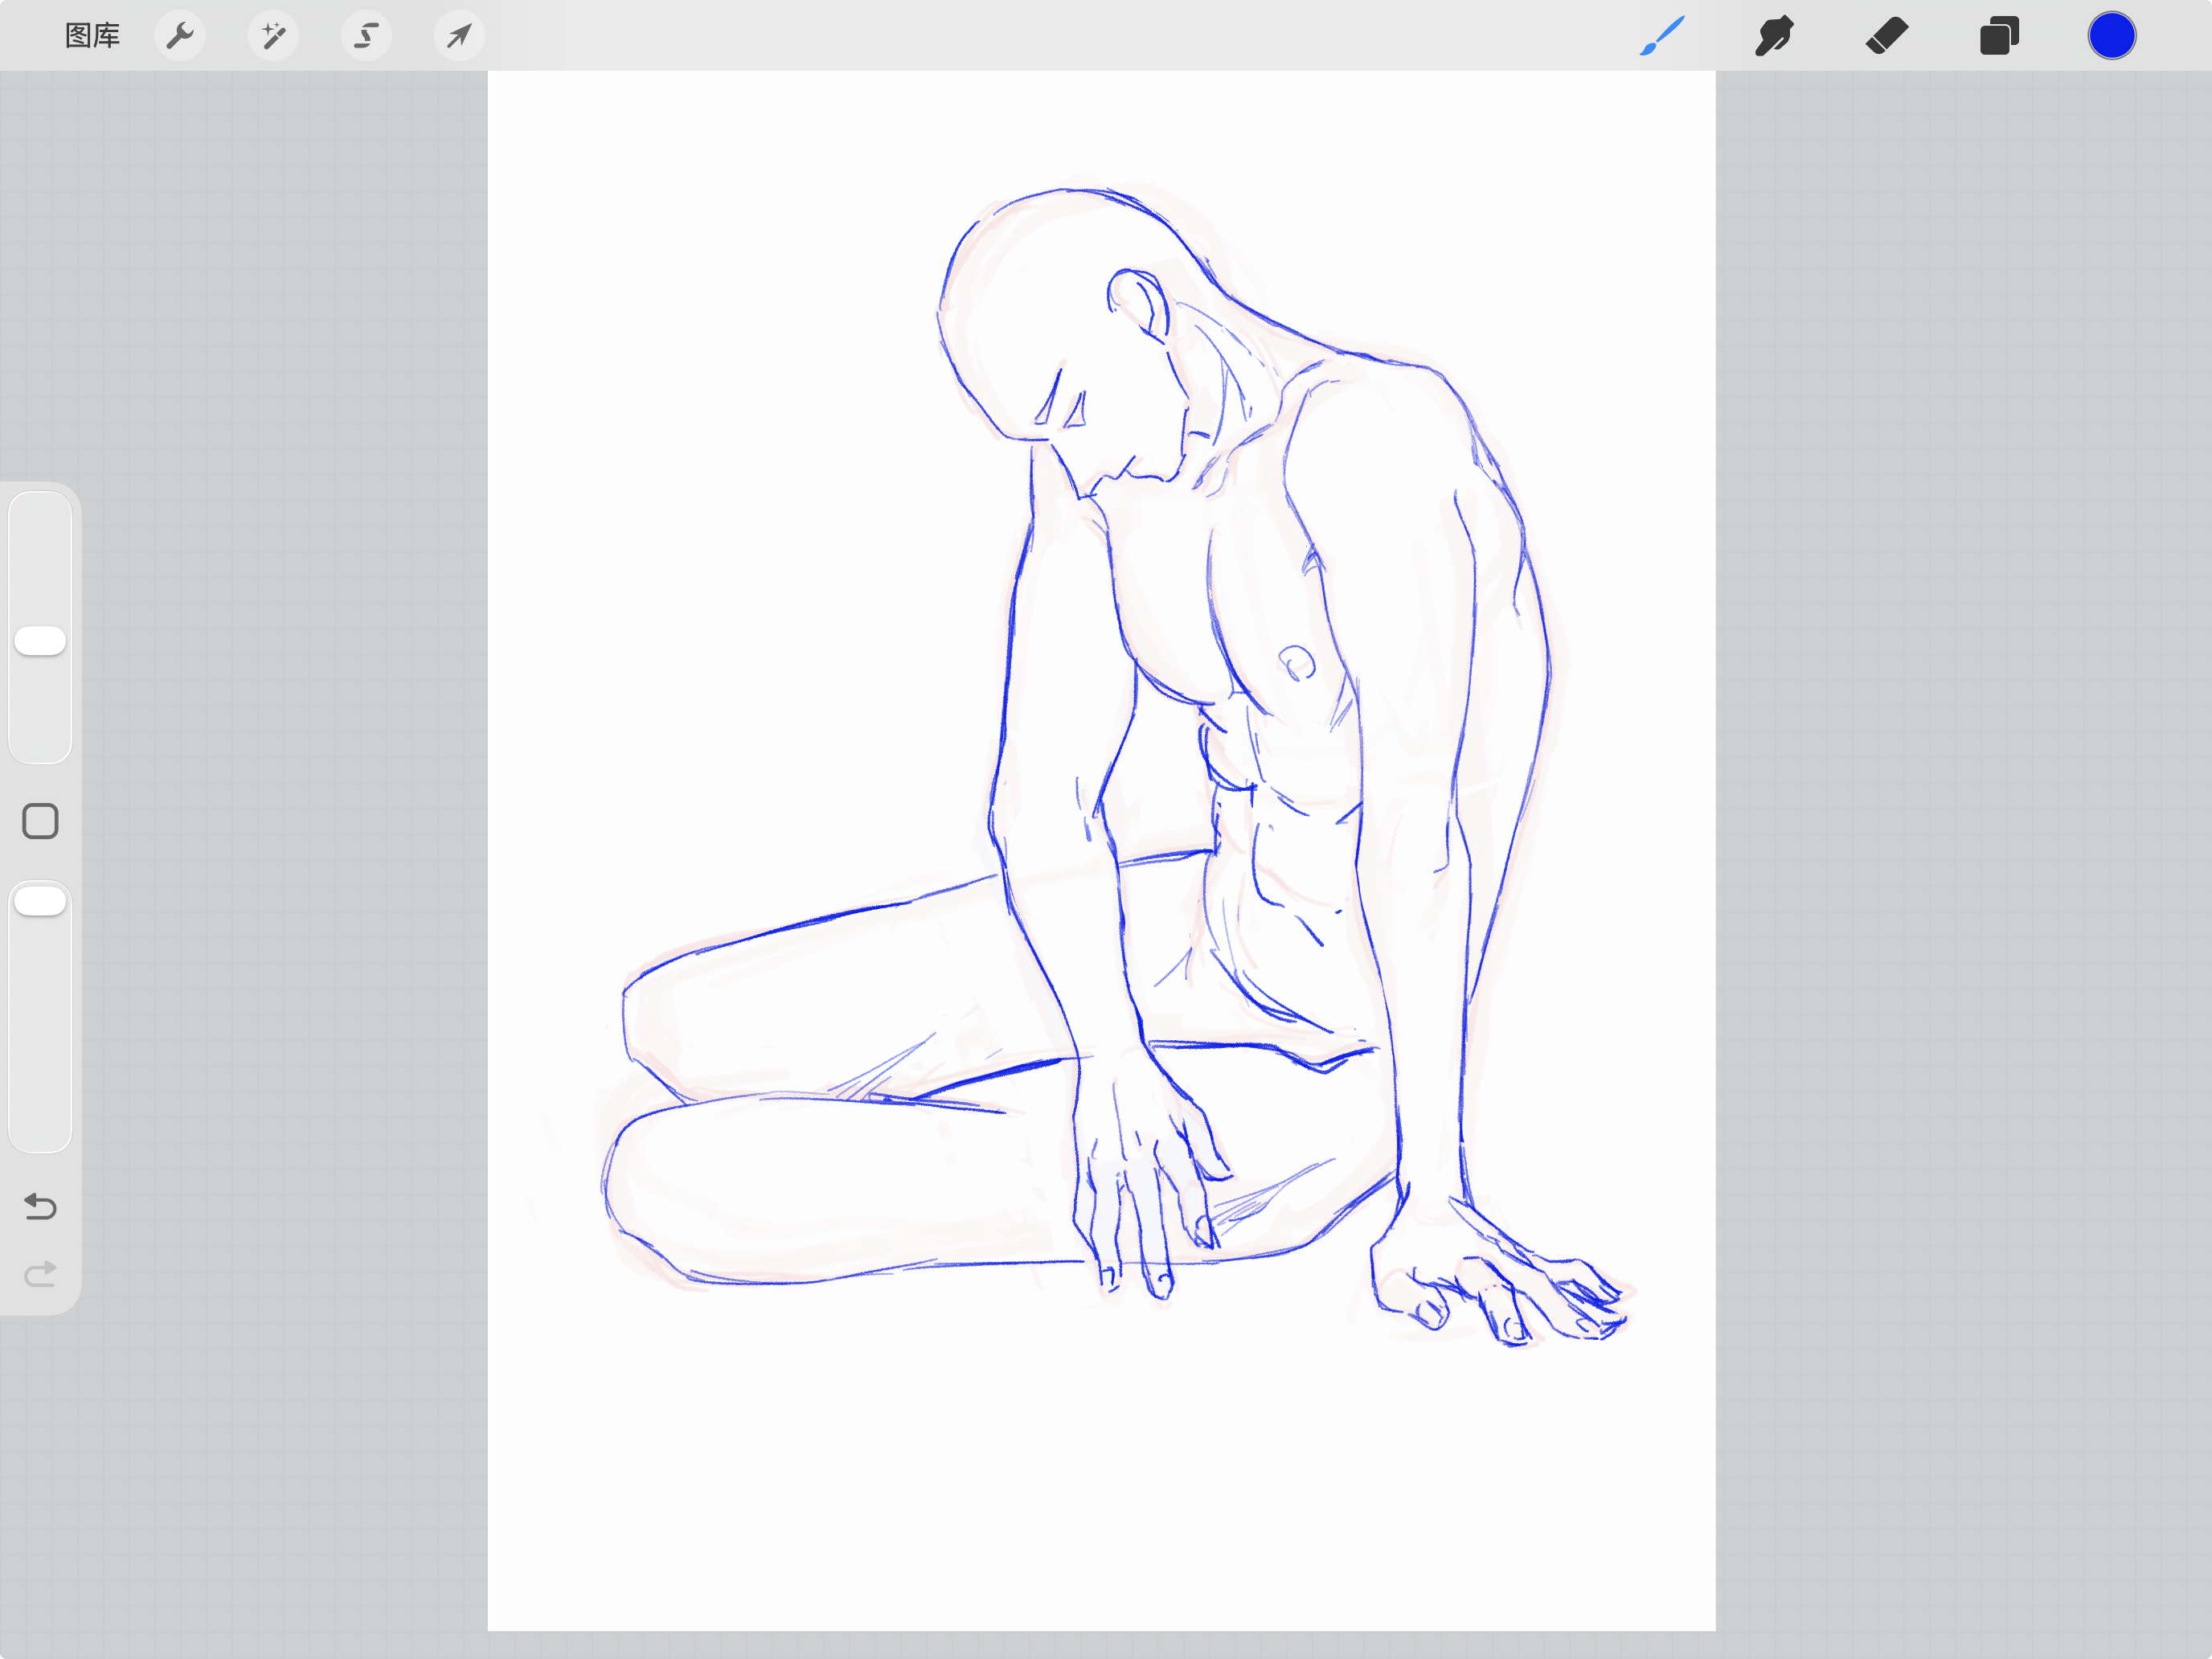Activate the Selection S-shaped tool
The height and width of the screenshot is (1659, 2212).
(366, 36)
